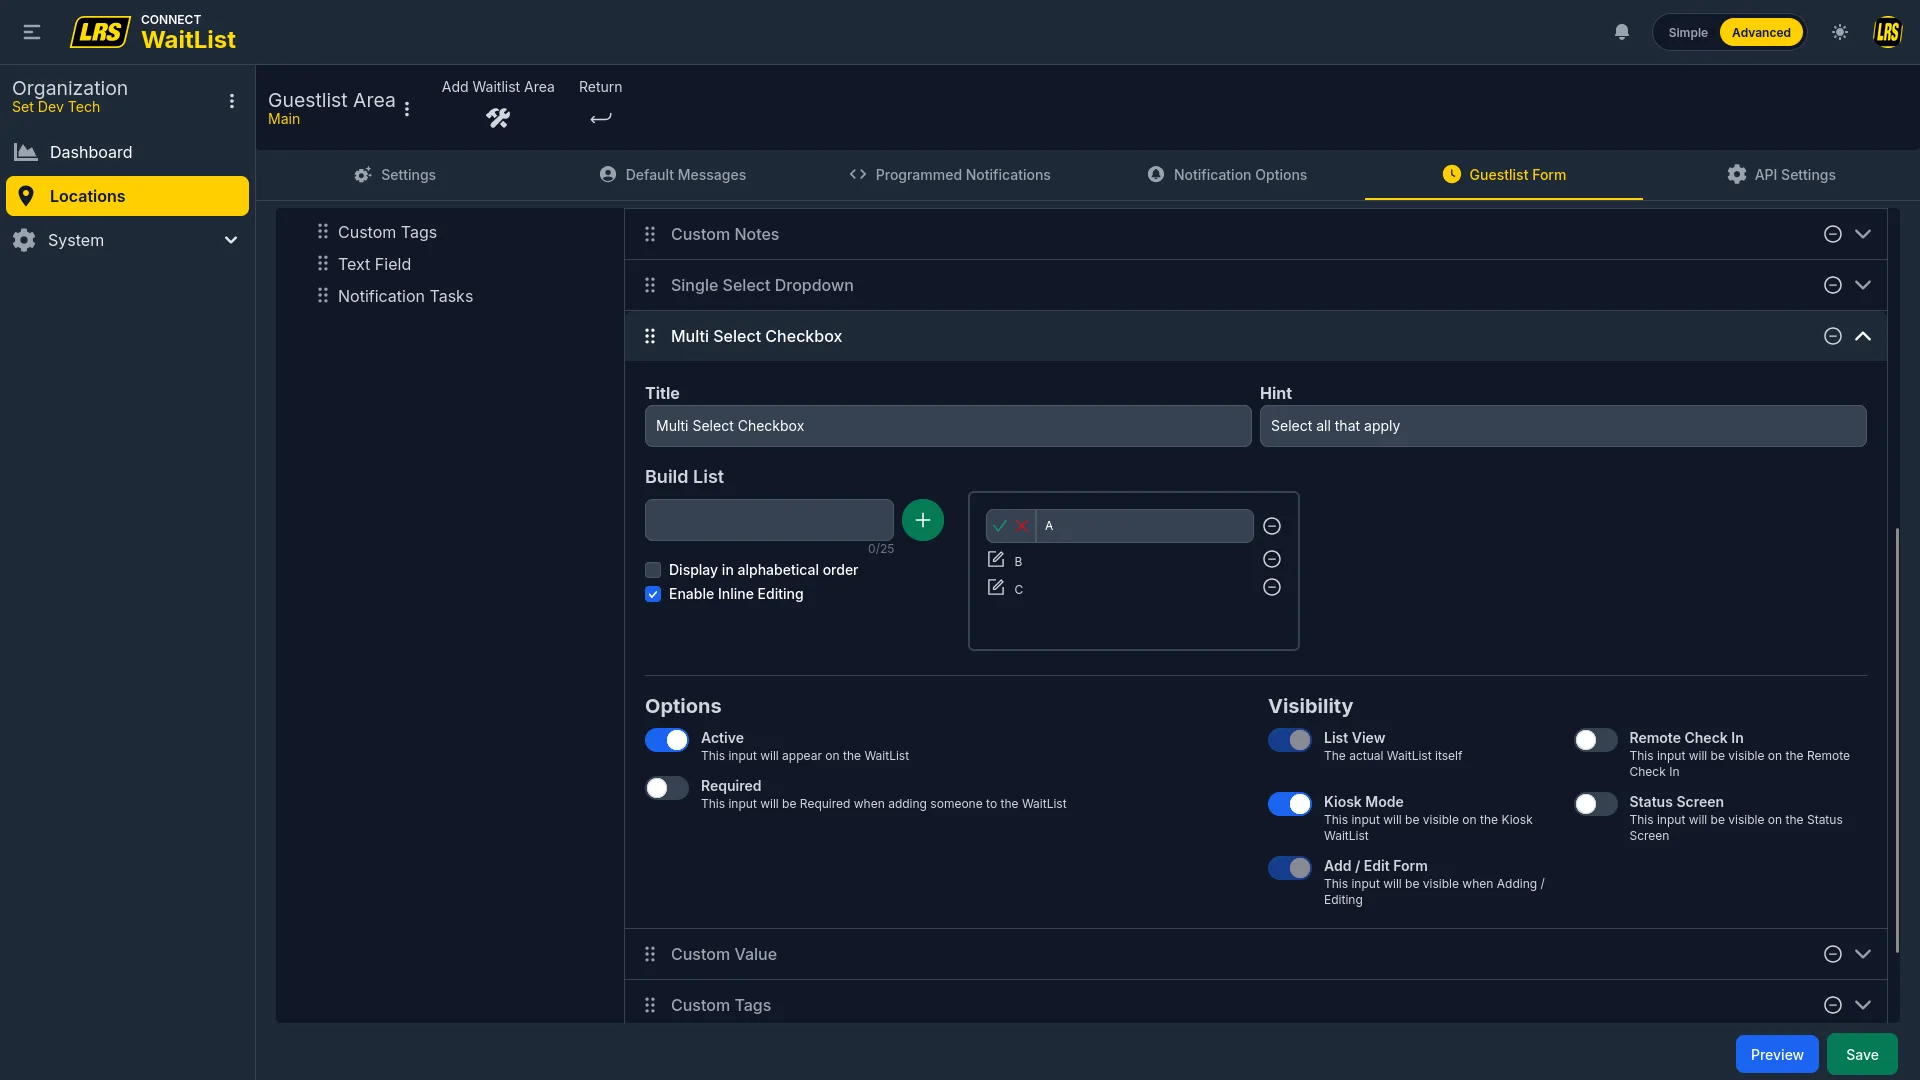
Task: Toggle the Active switch off
Action: (x=667, y=740)
